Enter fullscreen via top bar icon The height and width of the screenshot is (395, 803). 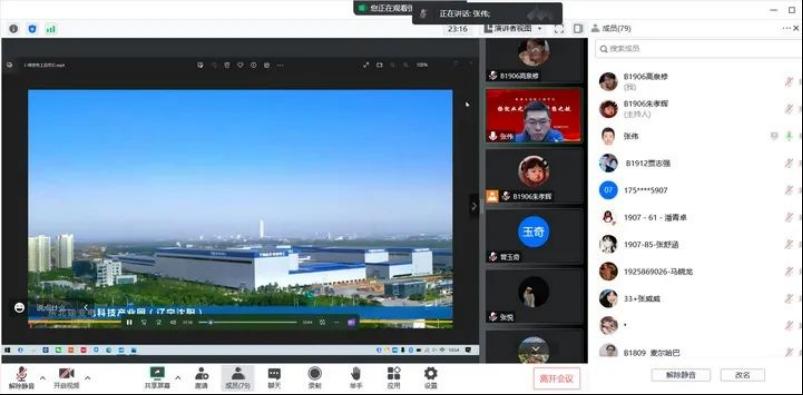click(559, 29)
